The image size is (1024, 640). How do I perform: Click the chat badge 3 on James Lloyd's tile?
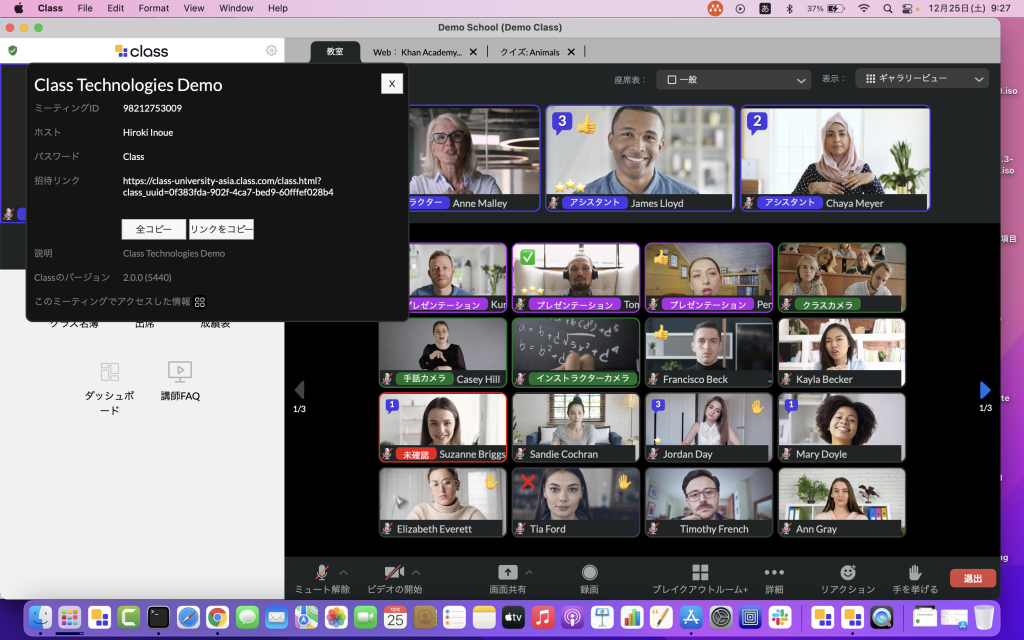pos(562,122)
